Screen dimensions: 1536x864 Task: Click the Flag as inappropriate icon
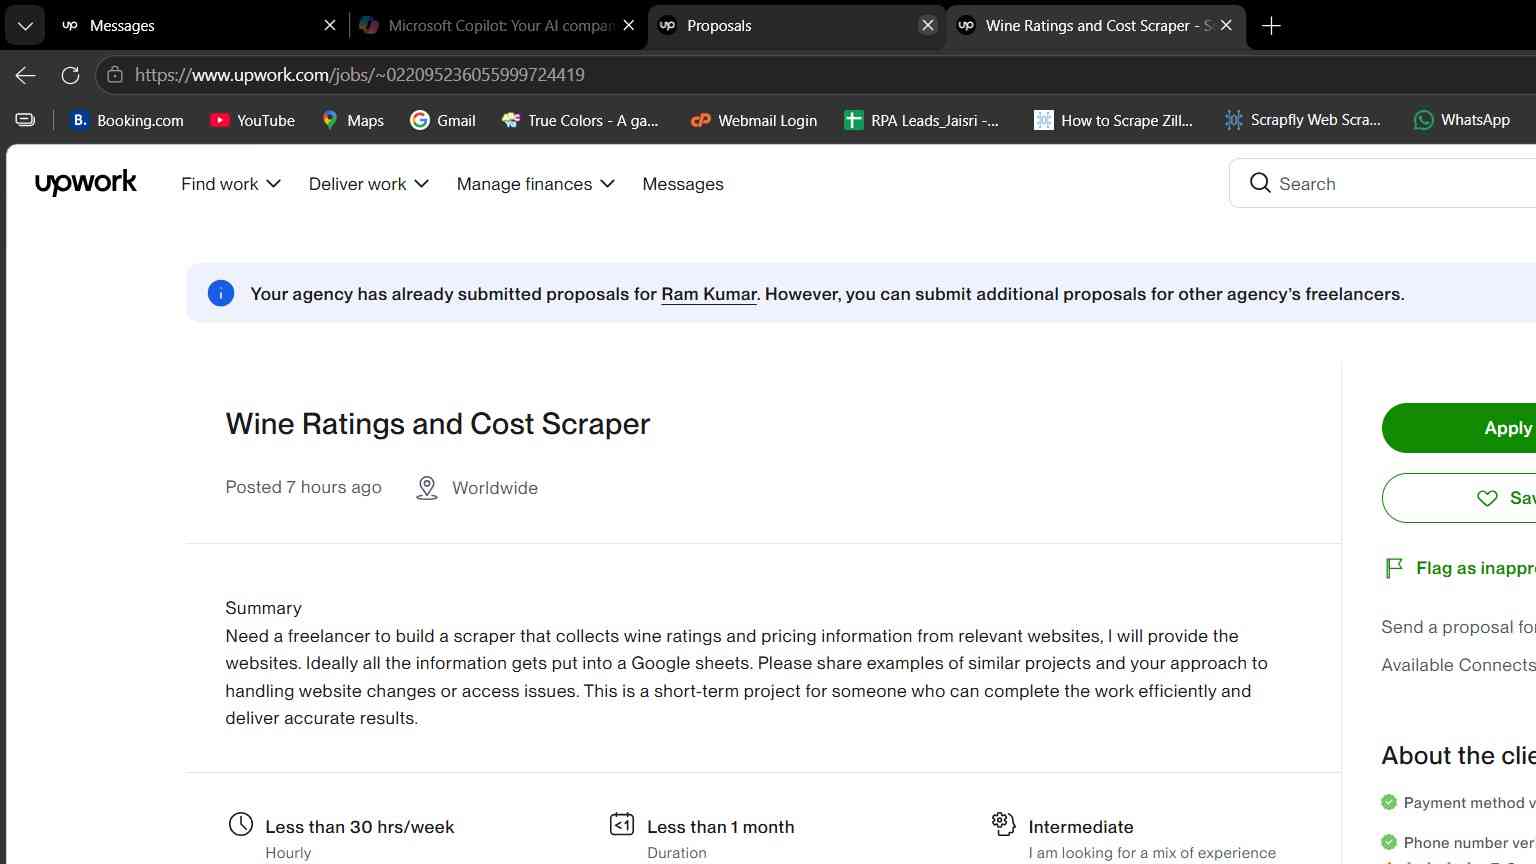pyautogui.click(x=1393, y=568)
